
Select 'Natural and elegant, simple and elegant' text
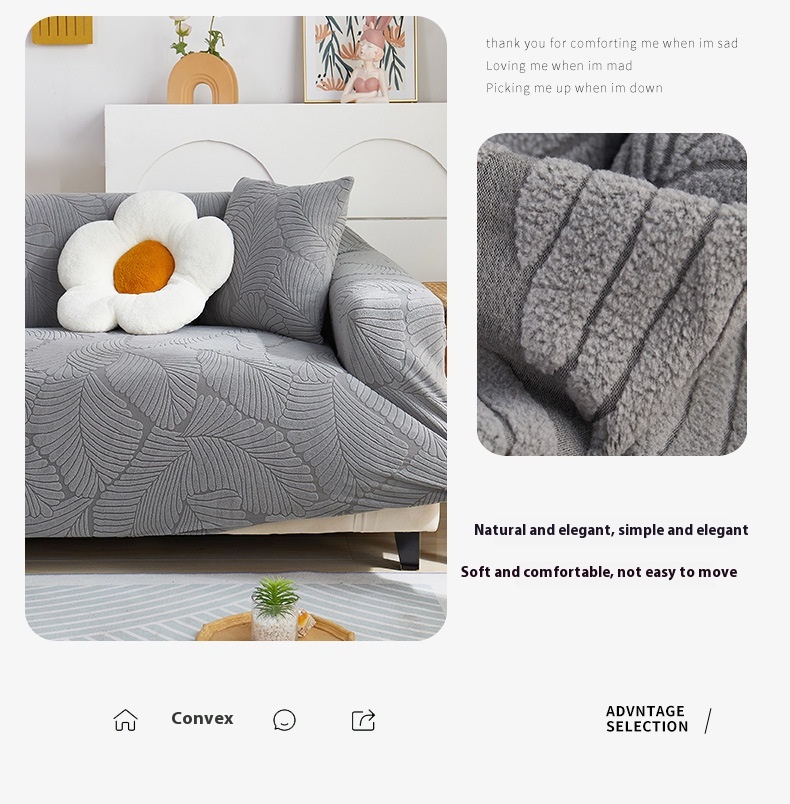coord(611,530)
